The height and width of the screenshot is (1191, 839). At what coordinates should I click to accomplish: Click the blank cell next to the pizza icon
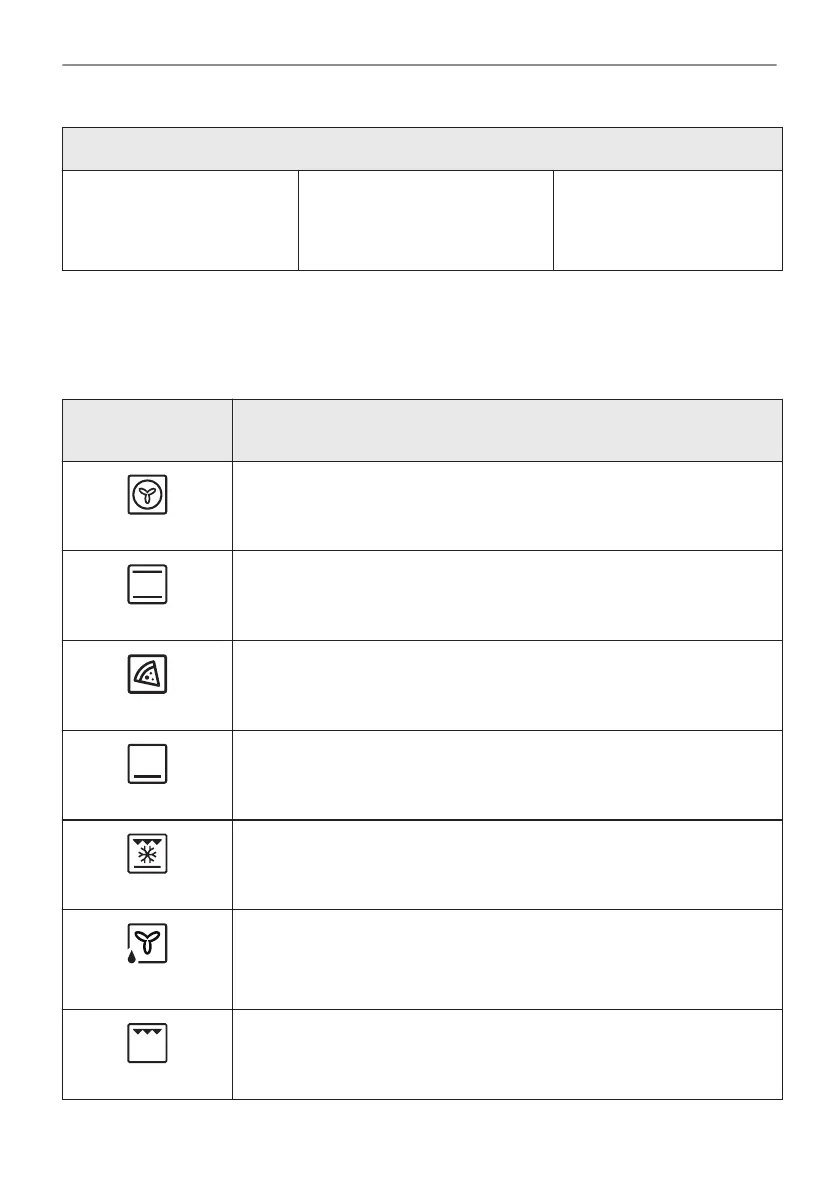point(507,685)
